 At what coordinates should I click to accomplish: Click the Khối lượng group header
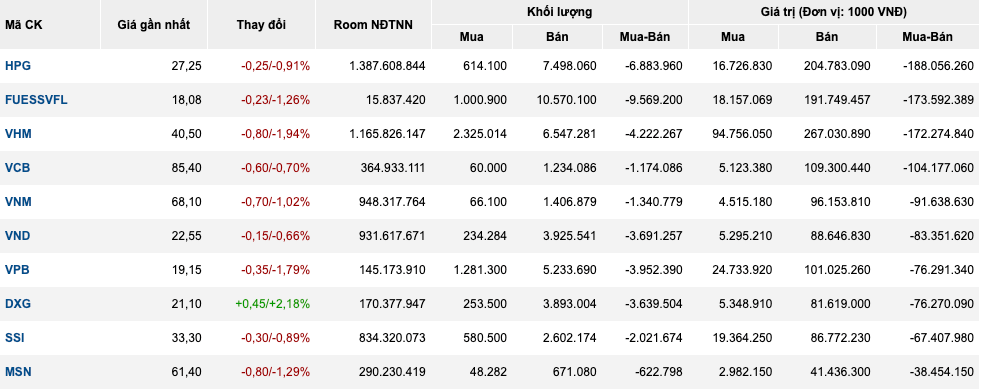559,12
